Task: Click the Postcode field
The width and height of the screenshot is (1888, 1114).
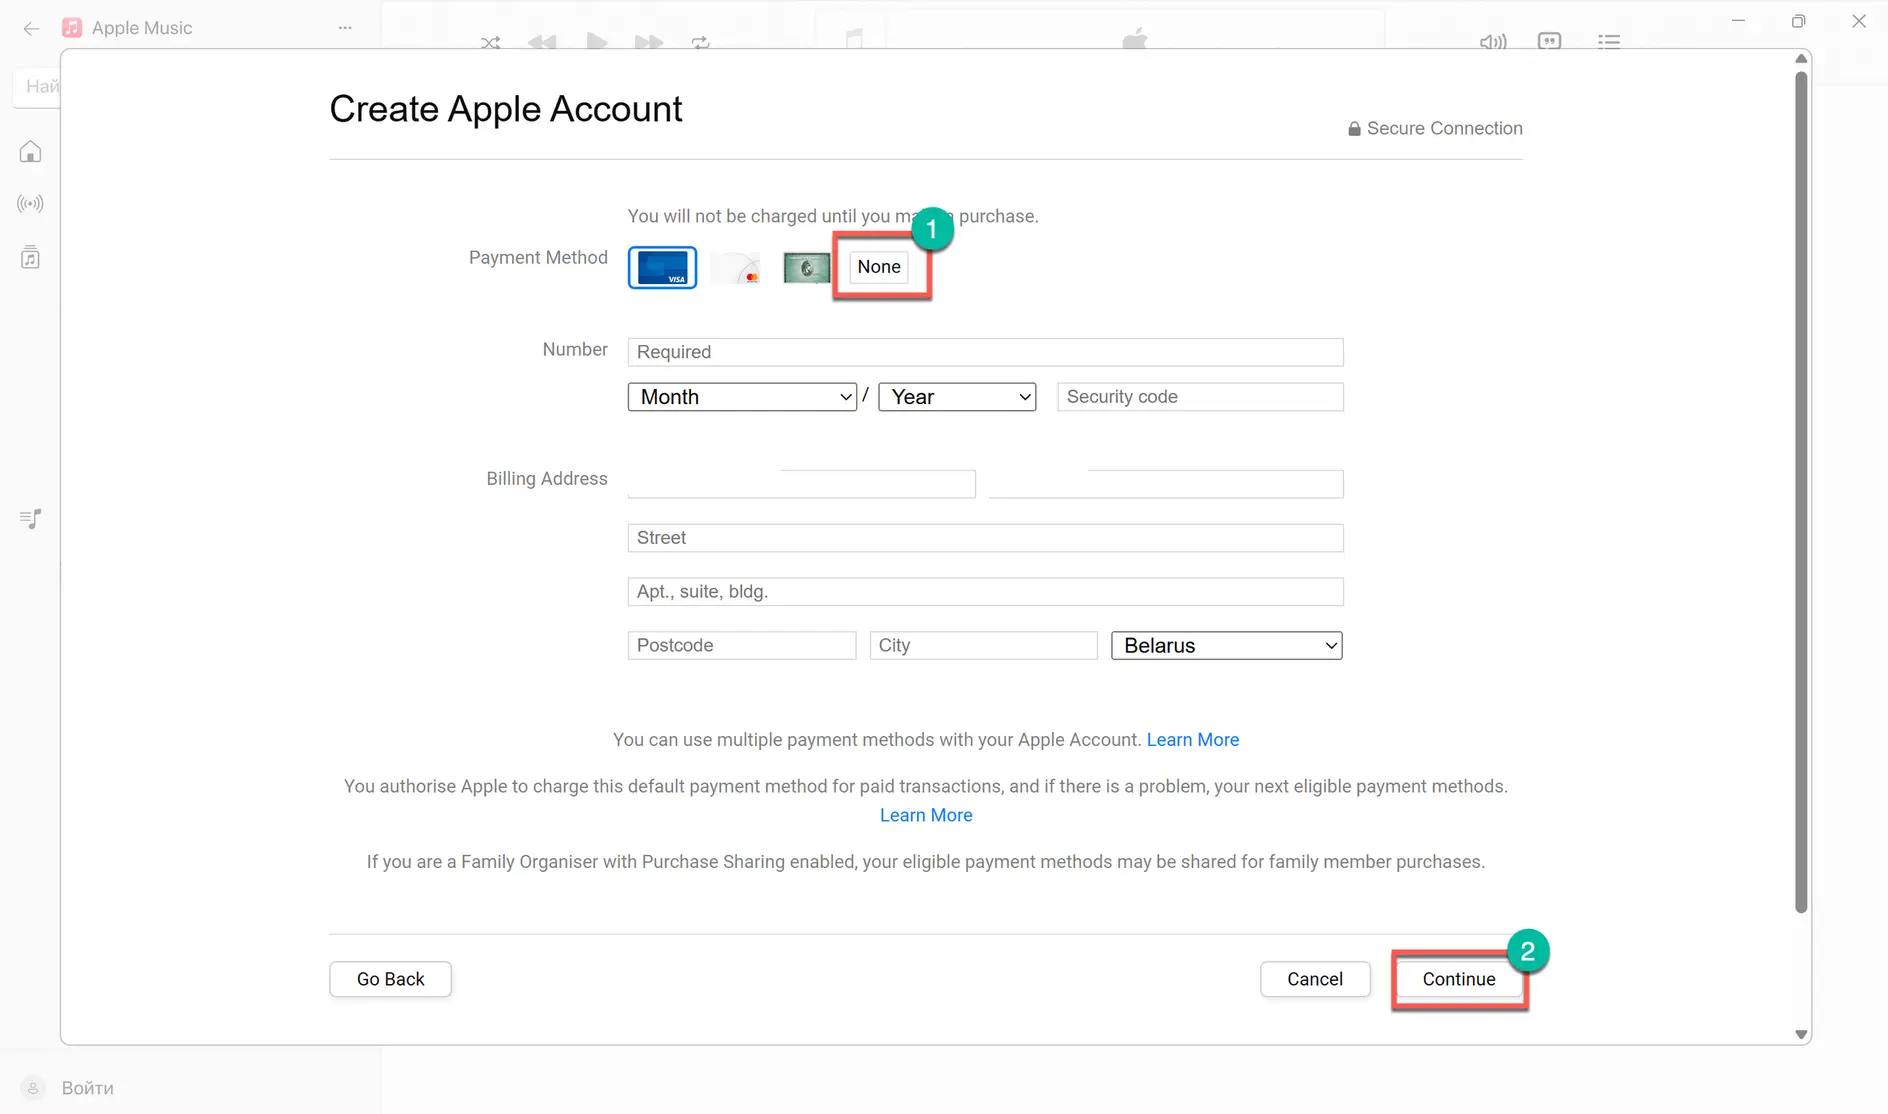Action: 742,646
